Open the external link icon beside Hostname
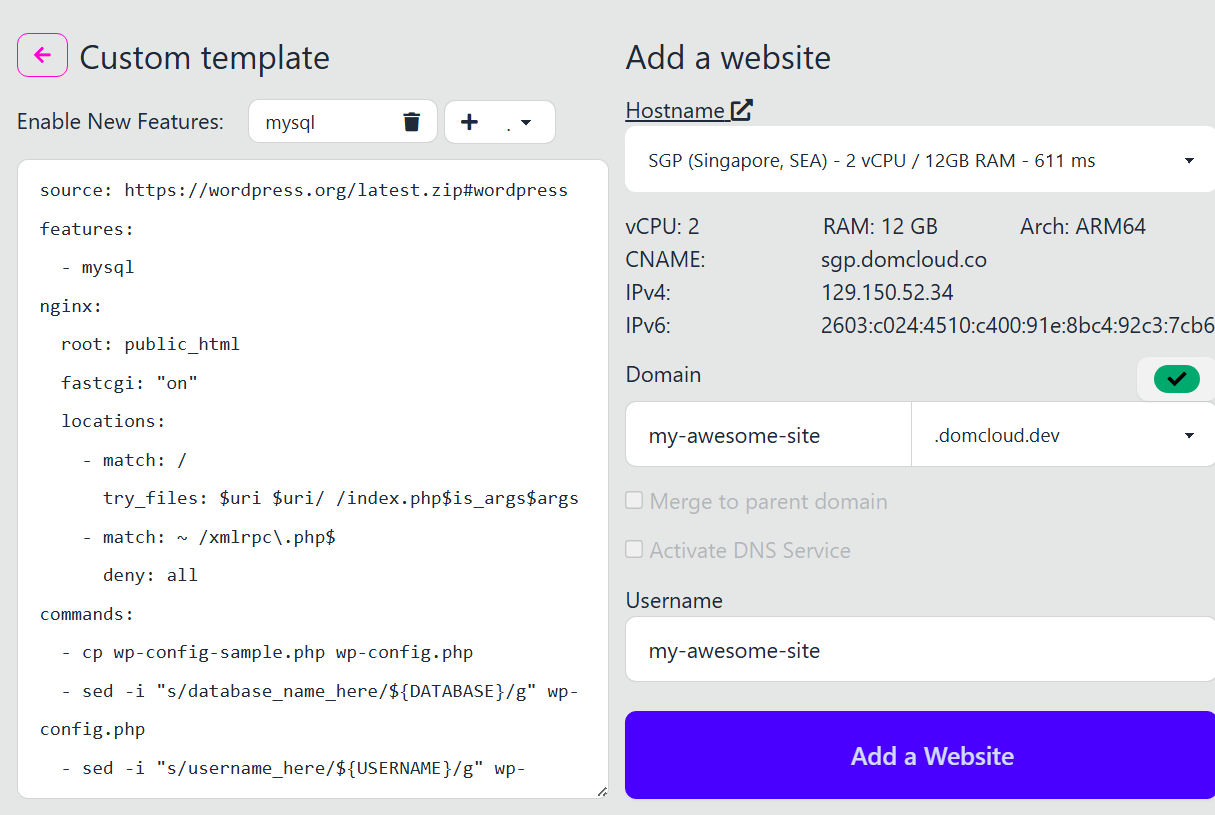 [741, 110]
